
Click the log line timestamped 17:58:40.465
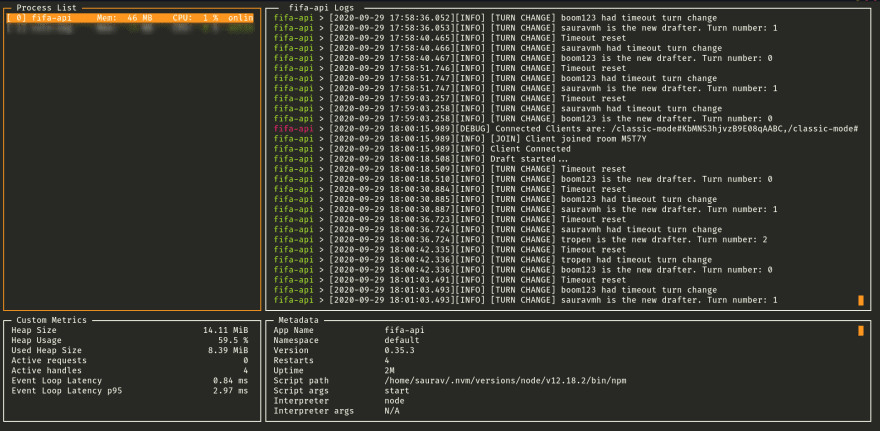(450, 38)
